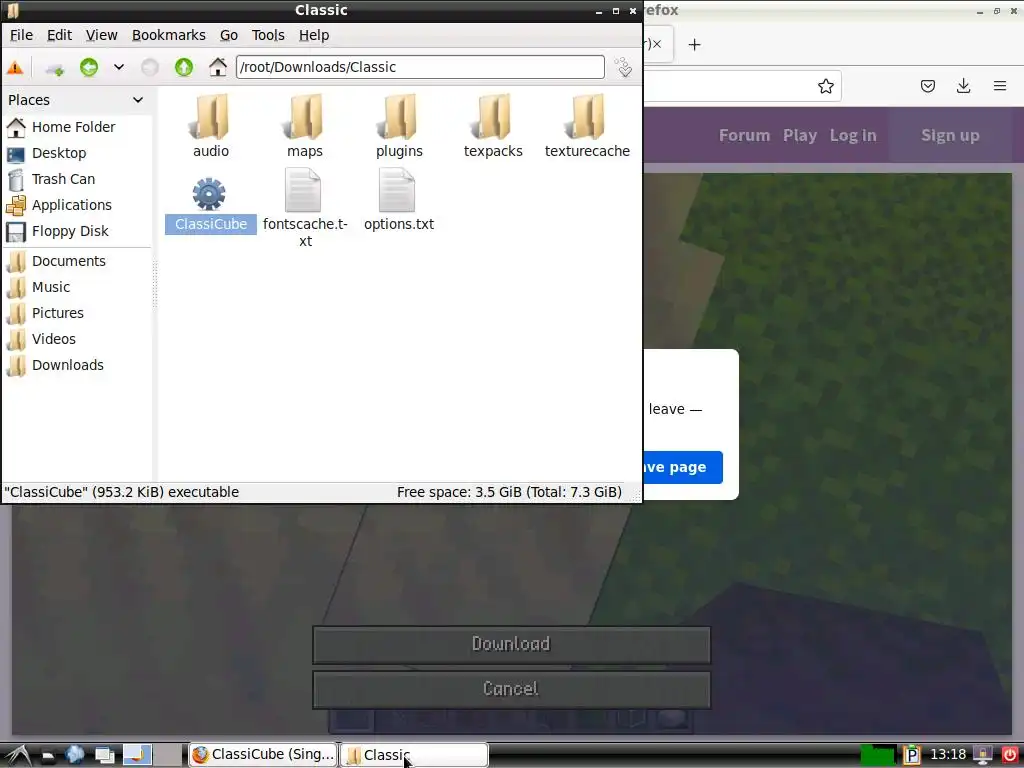Viewport: 1024px width, 768px height.
Task: Open the back history dropdown arrow
Action: tap(119, 67)
